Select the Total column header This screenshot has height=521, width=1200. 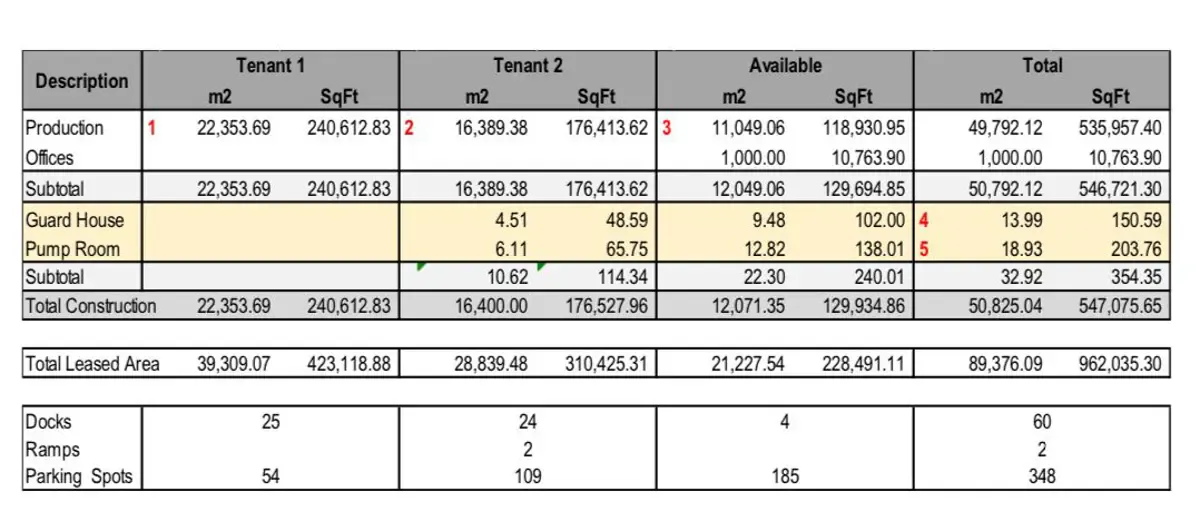click(x=1042, y=66)
